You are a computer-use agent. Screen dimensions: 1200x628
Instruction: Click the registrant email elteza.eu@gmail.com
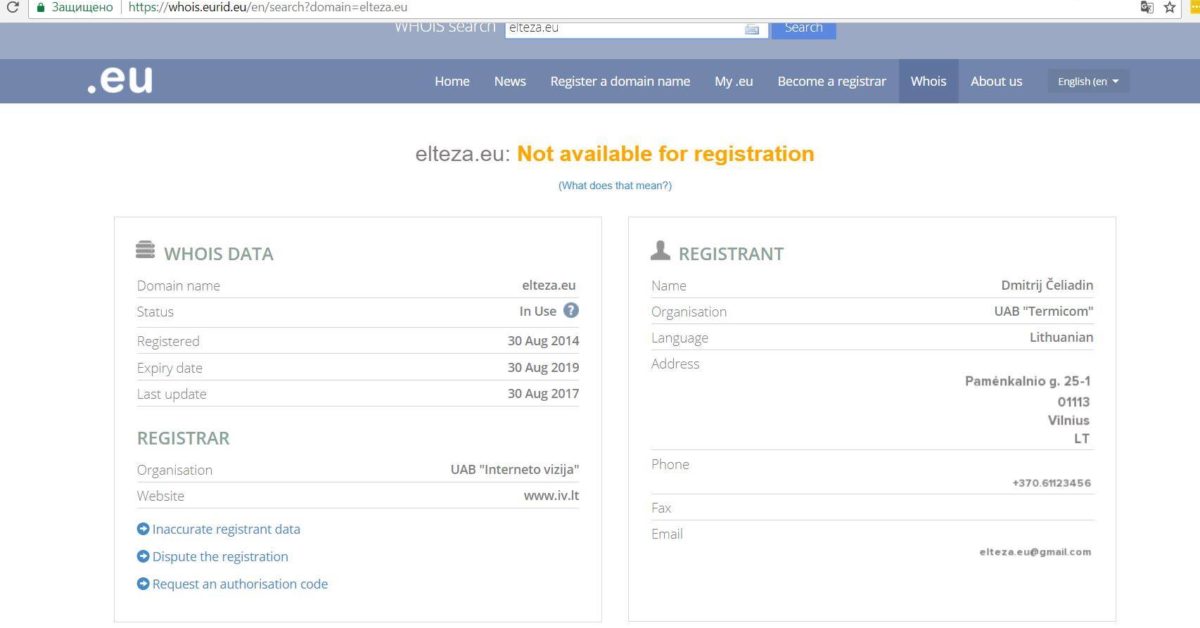click(x=1035, y=552)
